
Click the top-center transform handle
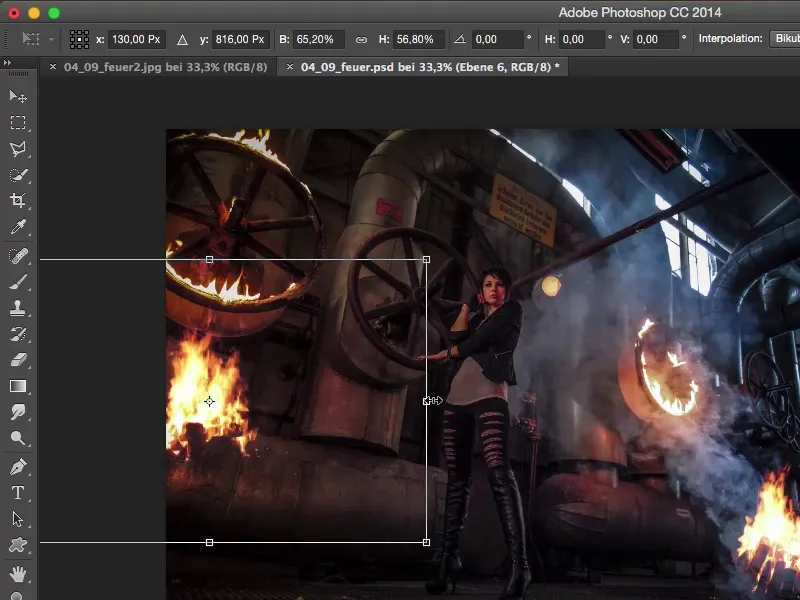(209, 260)
